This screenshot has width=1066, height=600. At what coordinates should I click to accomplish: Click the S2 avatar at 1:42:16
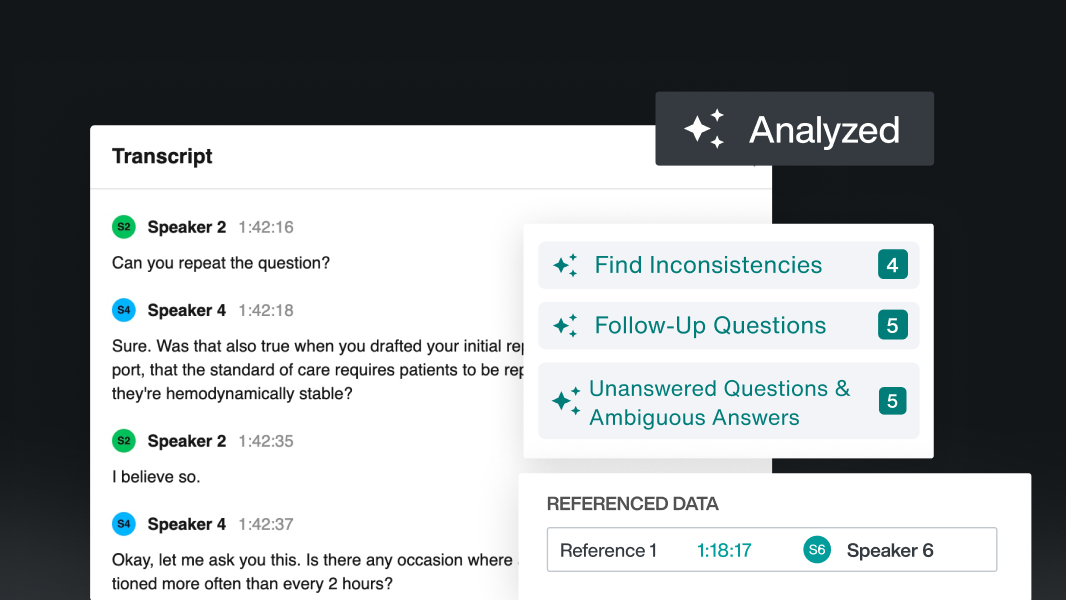[x=123, y=227]
